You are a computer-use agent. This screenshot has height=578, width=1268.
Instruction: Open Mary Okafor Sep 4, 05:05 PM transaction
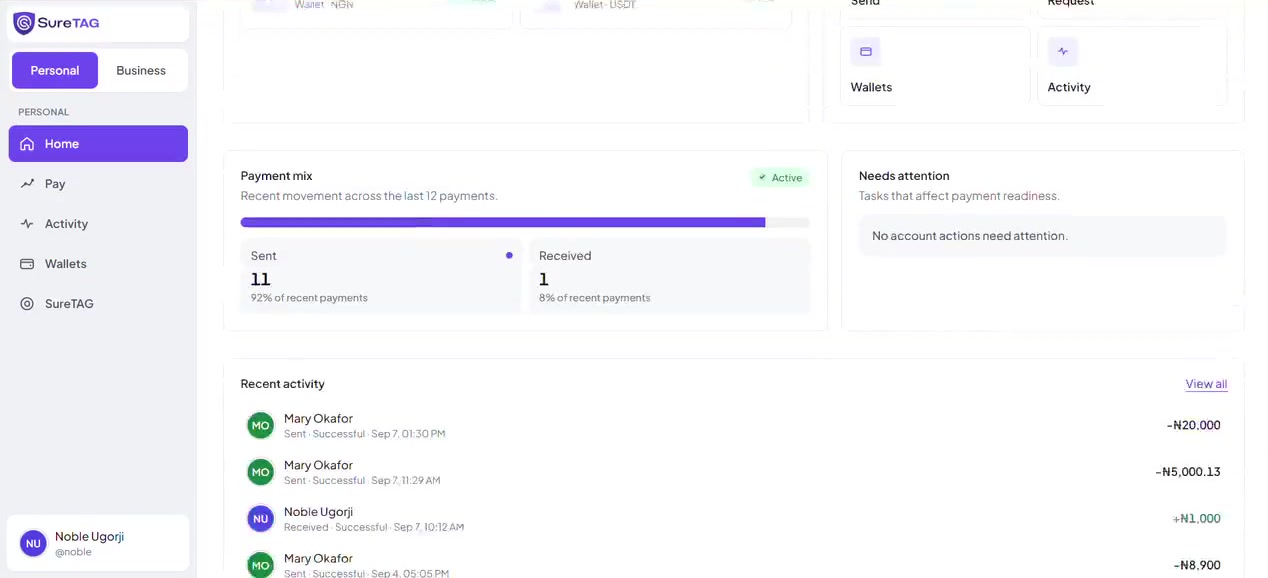(x=734, y=564)
